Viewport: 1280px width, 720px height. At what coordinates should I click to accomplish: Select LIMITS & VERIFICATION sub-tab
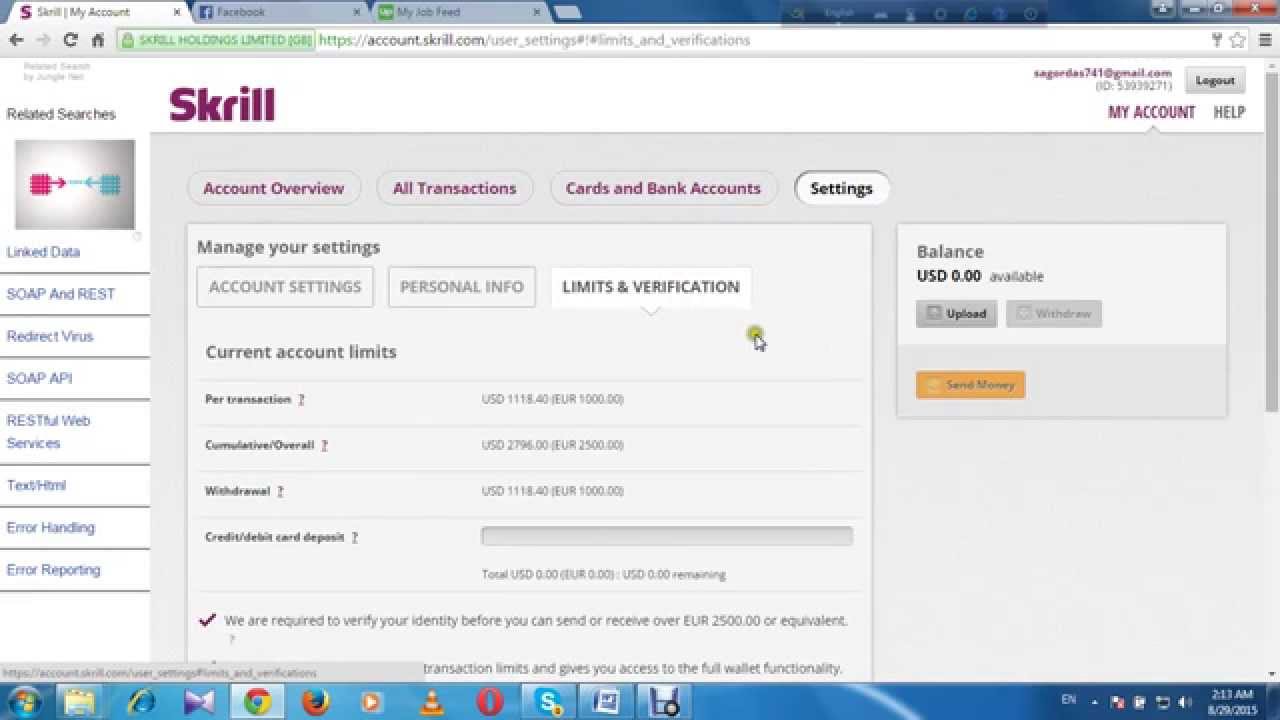(x=651, y=287)
